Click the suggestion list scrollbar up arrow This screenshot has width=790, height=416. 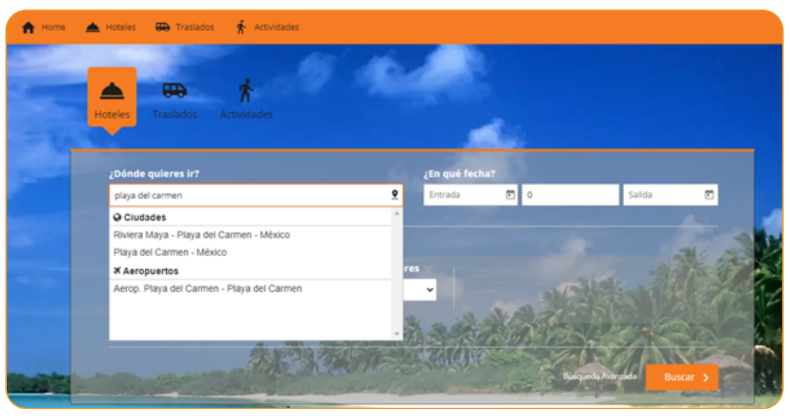click(397, 215)
